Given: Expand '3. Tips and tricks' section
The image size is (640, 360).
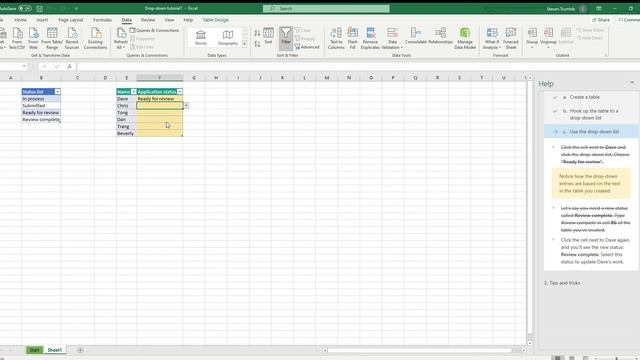Looking at the screenshot, I should [562, 283].
